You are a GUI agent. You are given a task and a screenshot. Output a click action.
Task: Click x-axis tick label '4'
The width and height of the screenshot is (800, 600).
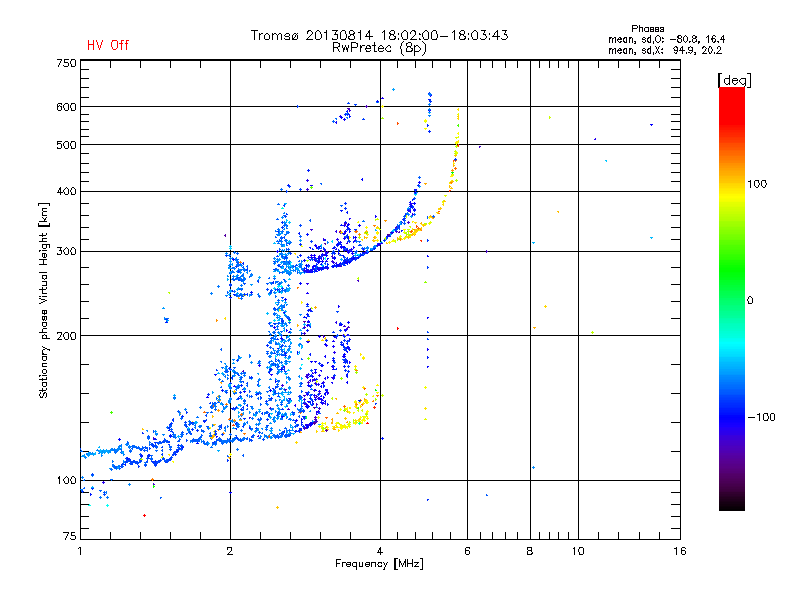380,551
